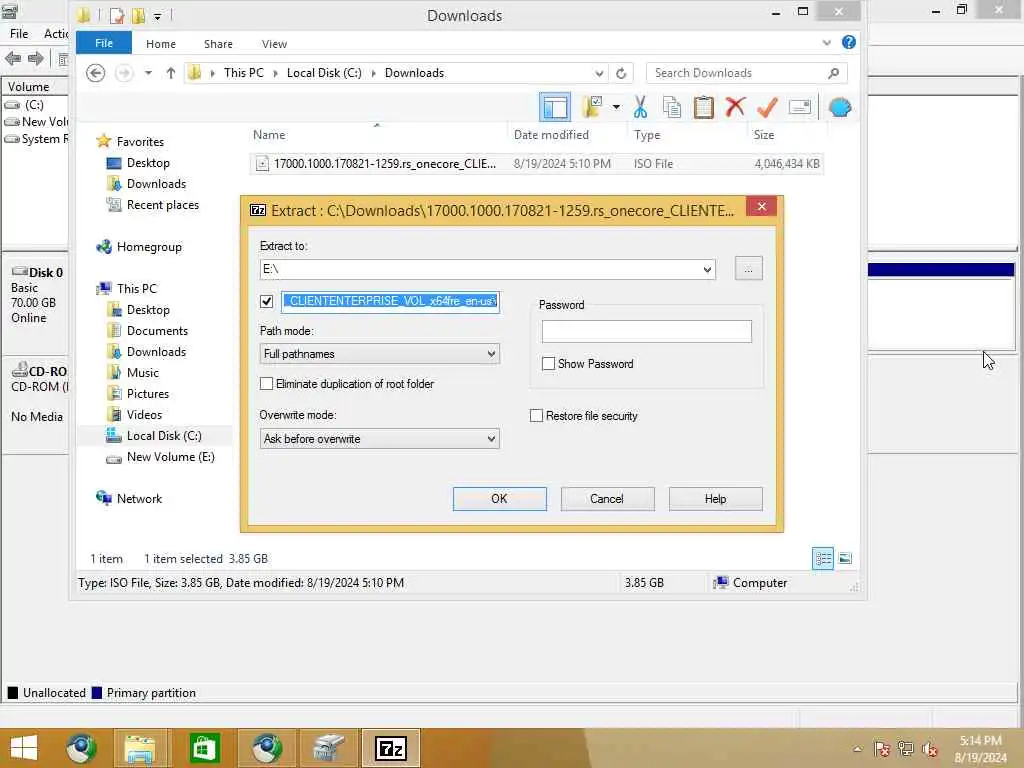
Task: Switch to Large icons view in status bar
Action: point(845,558)
